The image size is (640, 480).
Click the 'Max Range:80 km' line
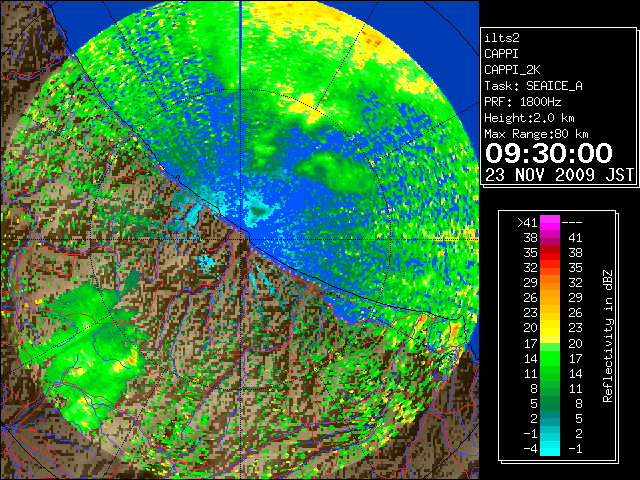tap(536, 134)
